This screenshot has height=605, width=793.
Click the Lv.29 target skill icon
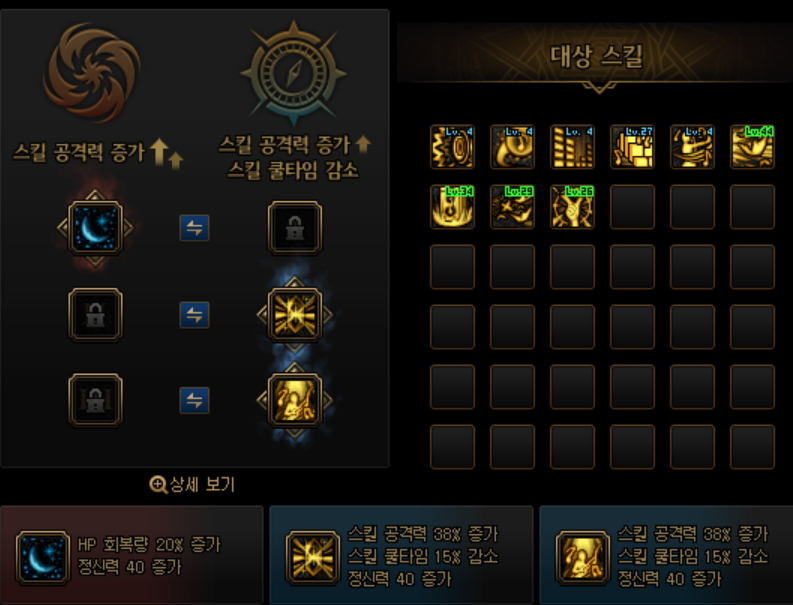click(x=512, y=207)
